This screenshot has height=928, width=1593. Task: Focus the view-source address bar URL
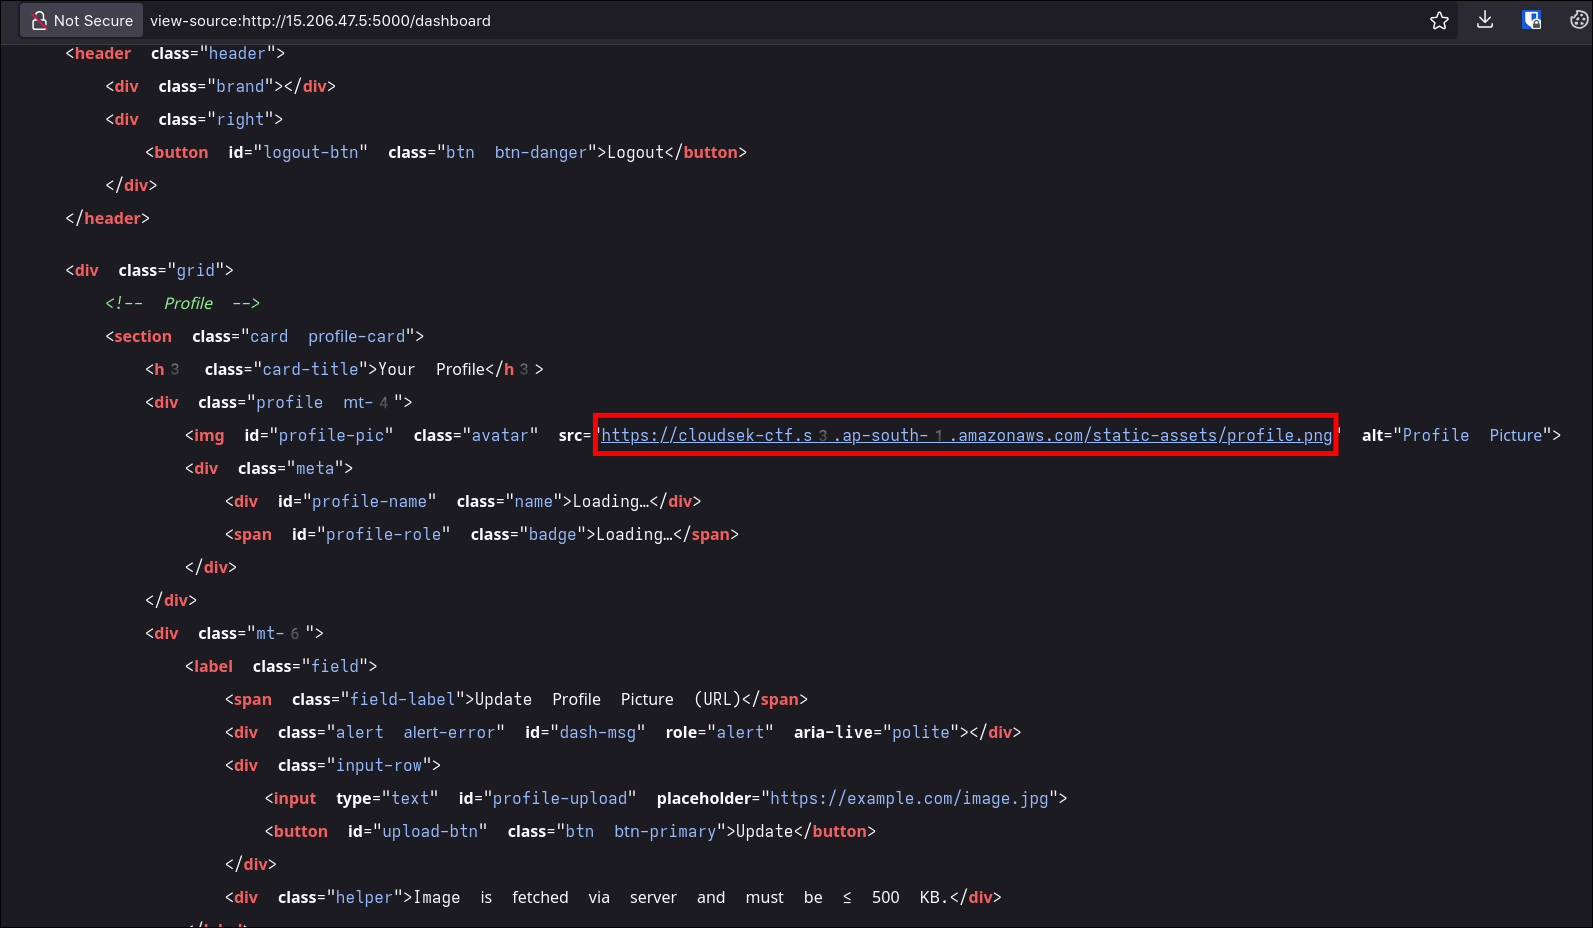[320, 21]
